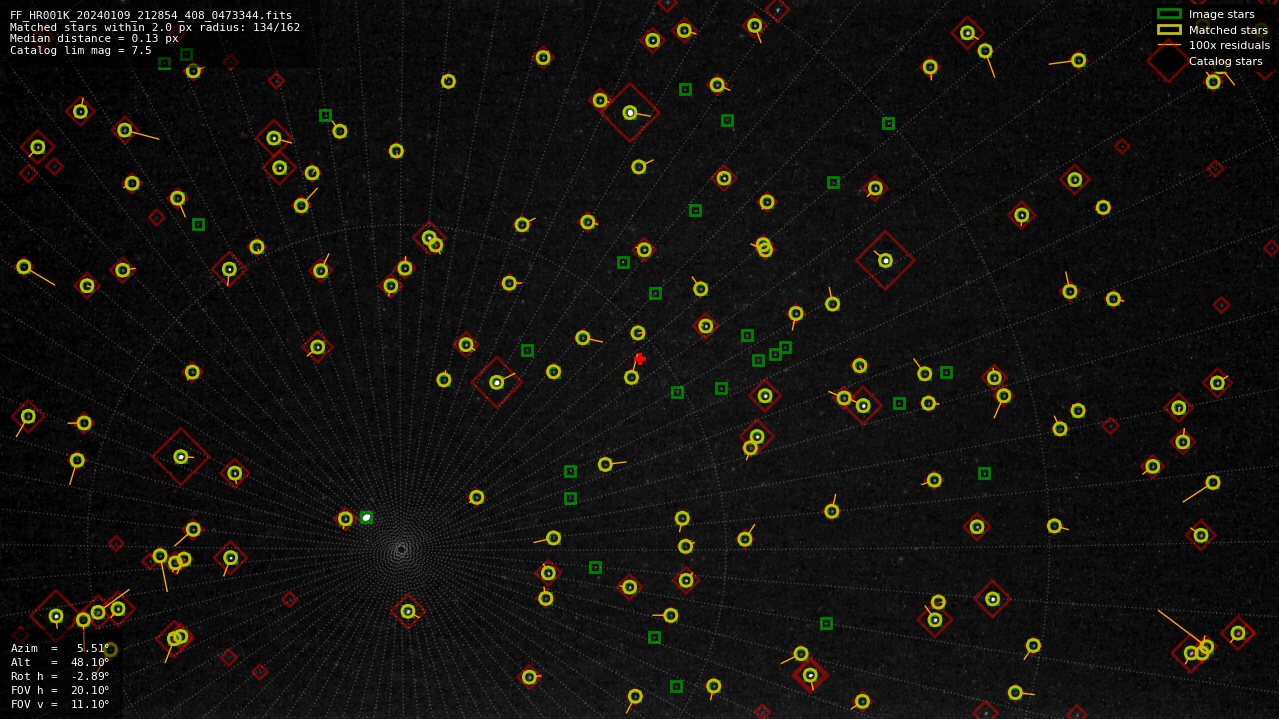The width and height of the screenshot is (1279, 719).
Task: Click the orange 100x residuals legend line
Action: (x=1169, y=45)
